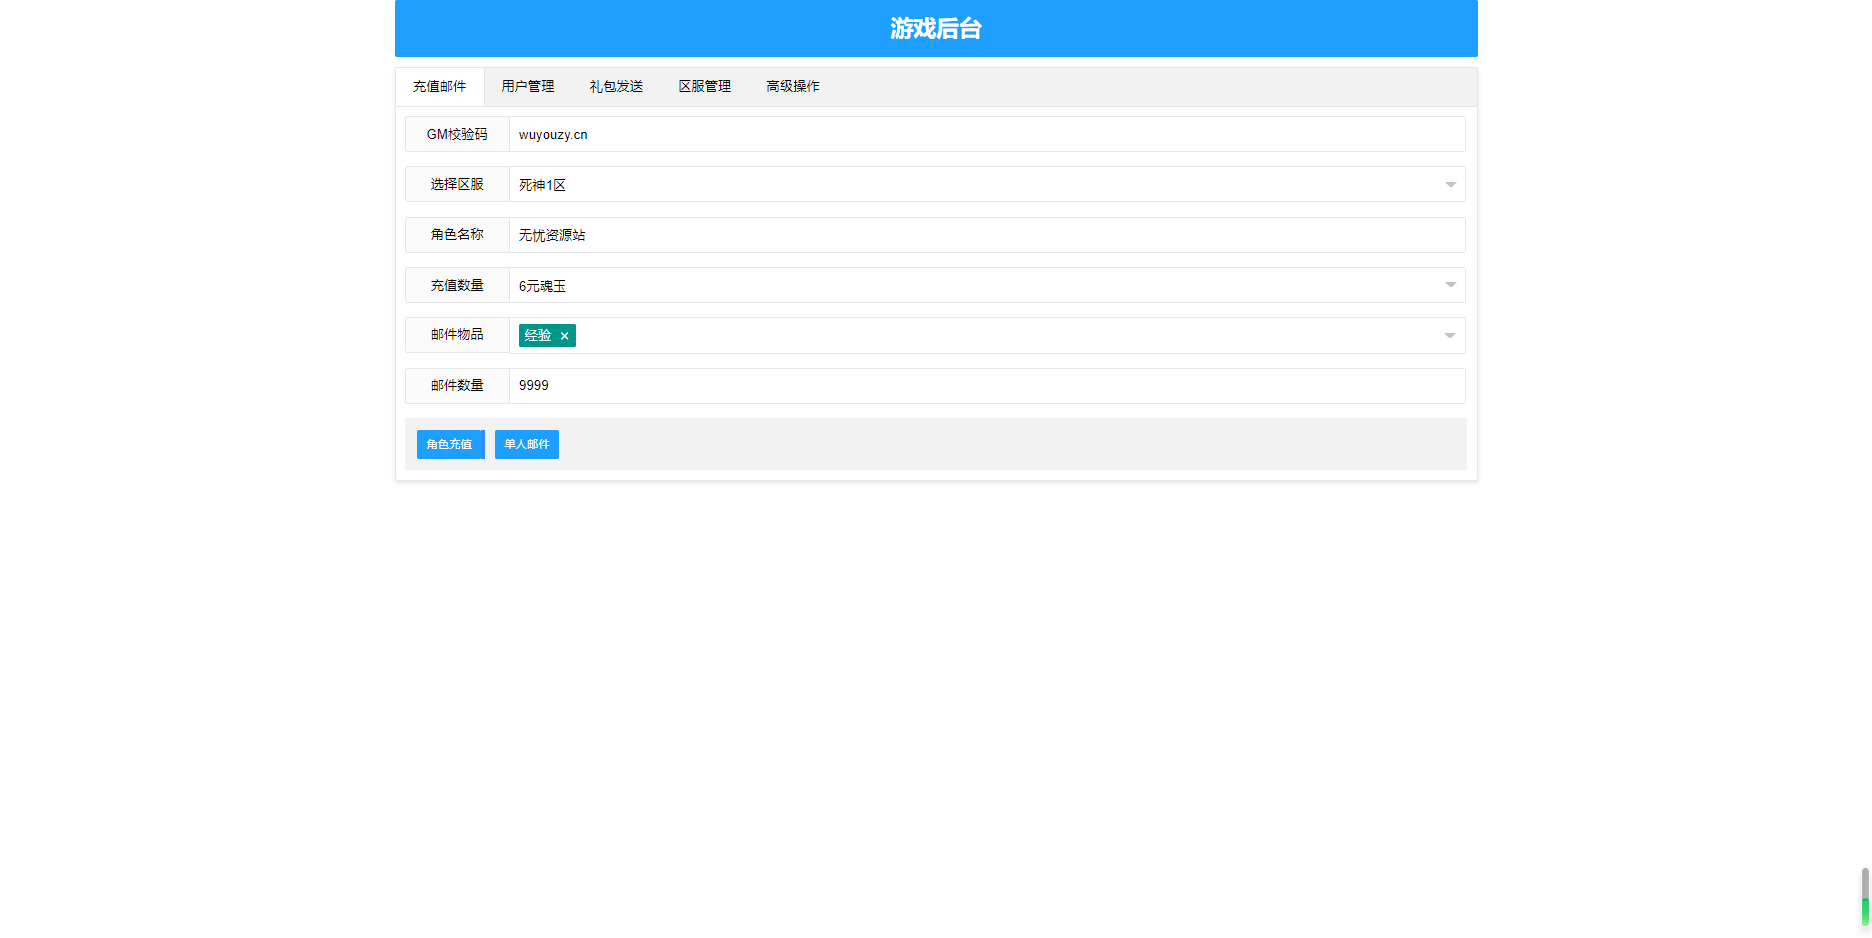The height and width of the screenshot is (938, 1872).
Task: Open the 高级操作 tab
Action: pos(793,87)
